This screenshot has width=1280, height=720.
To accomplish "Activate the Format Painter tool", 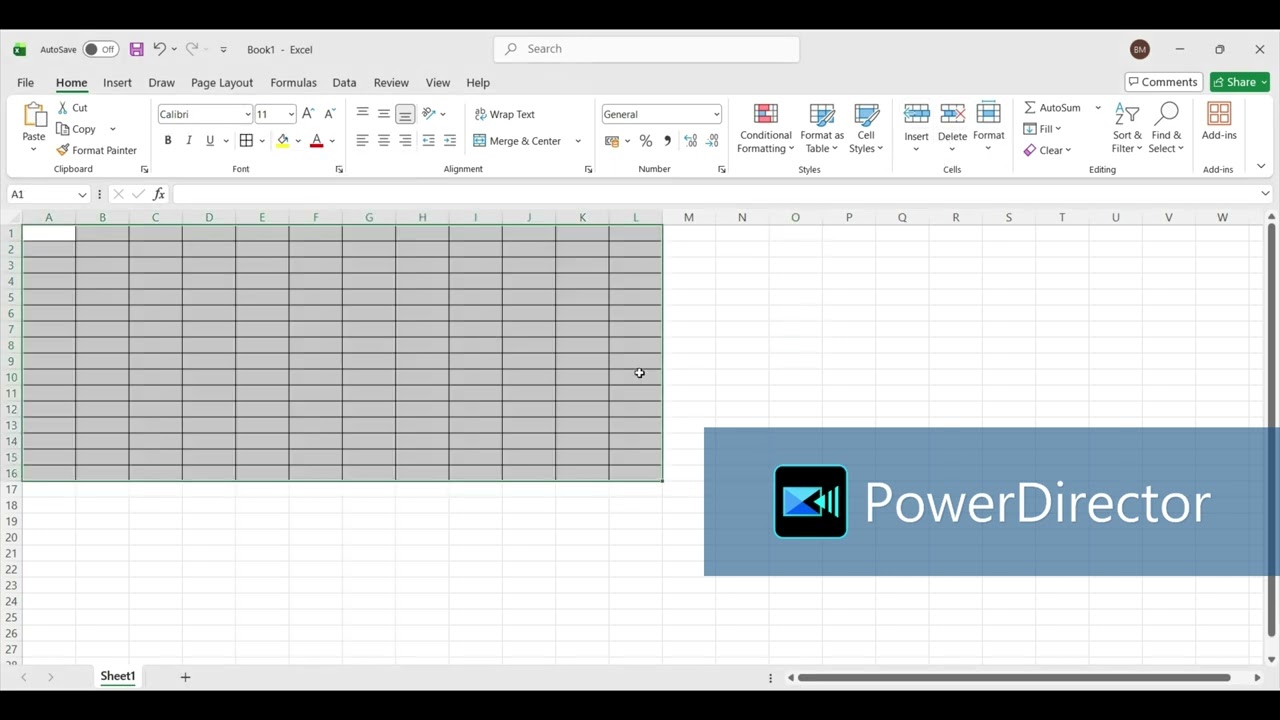I will tap(97, 150).
